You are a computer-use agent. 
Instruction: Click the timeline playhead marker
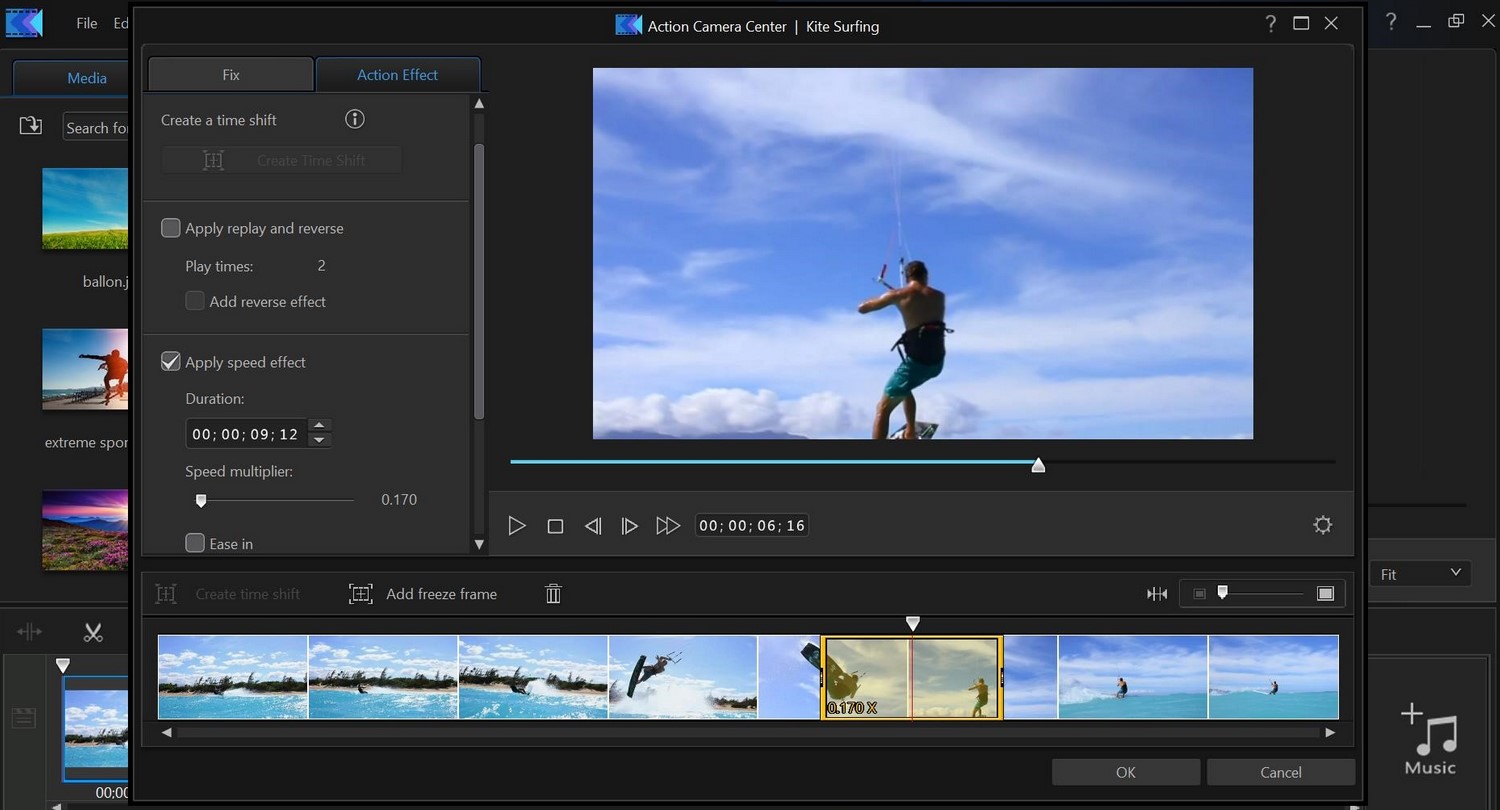tap(912, 624)
